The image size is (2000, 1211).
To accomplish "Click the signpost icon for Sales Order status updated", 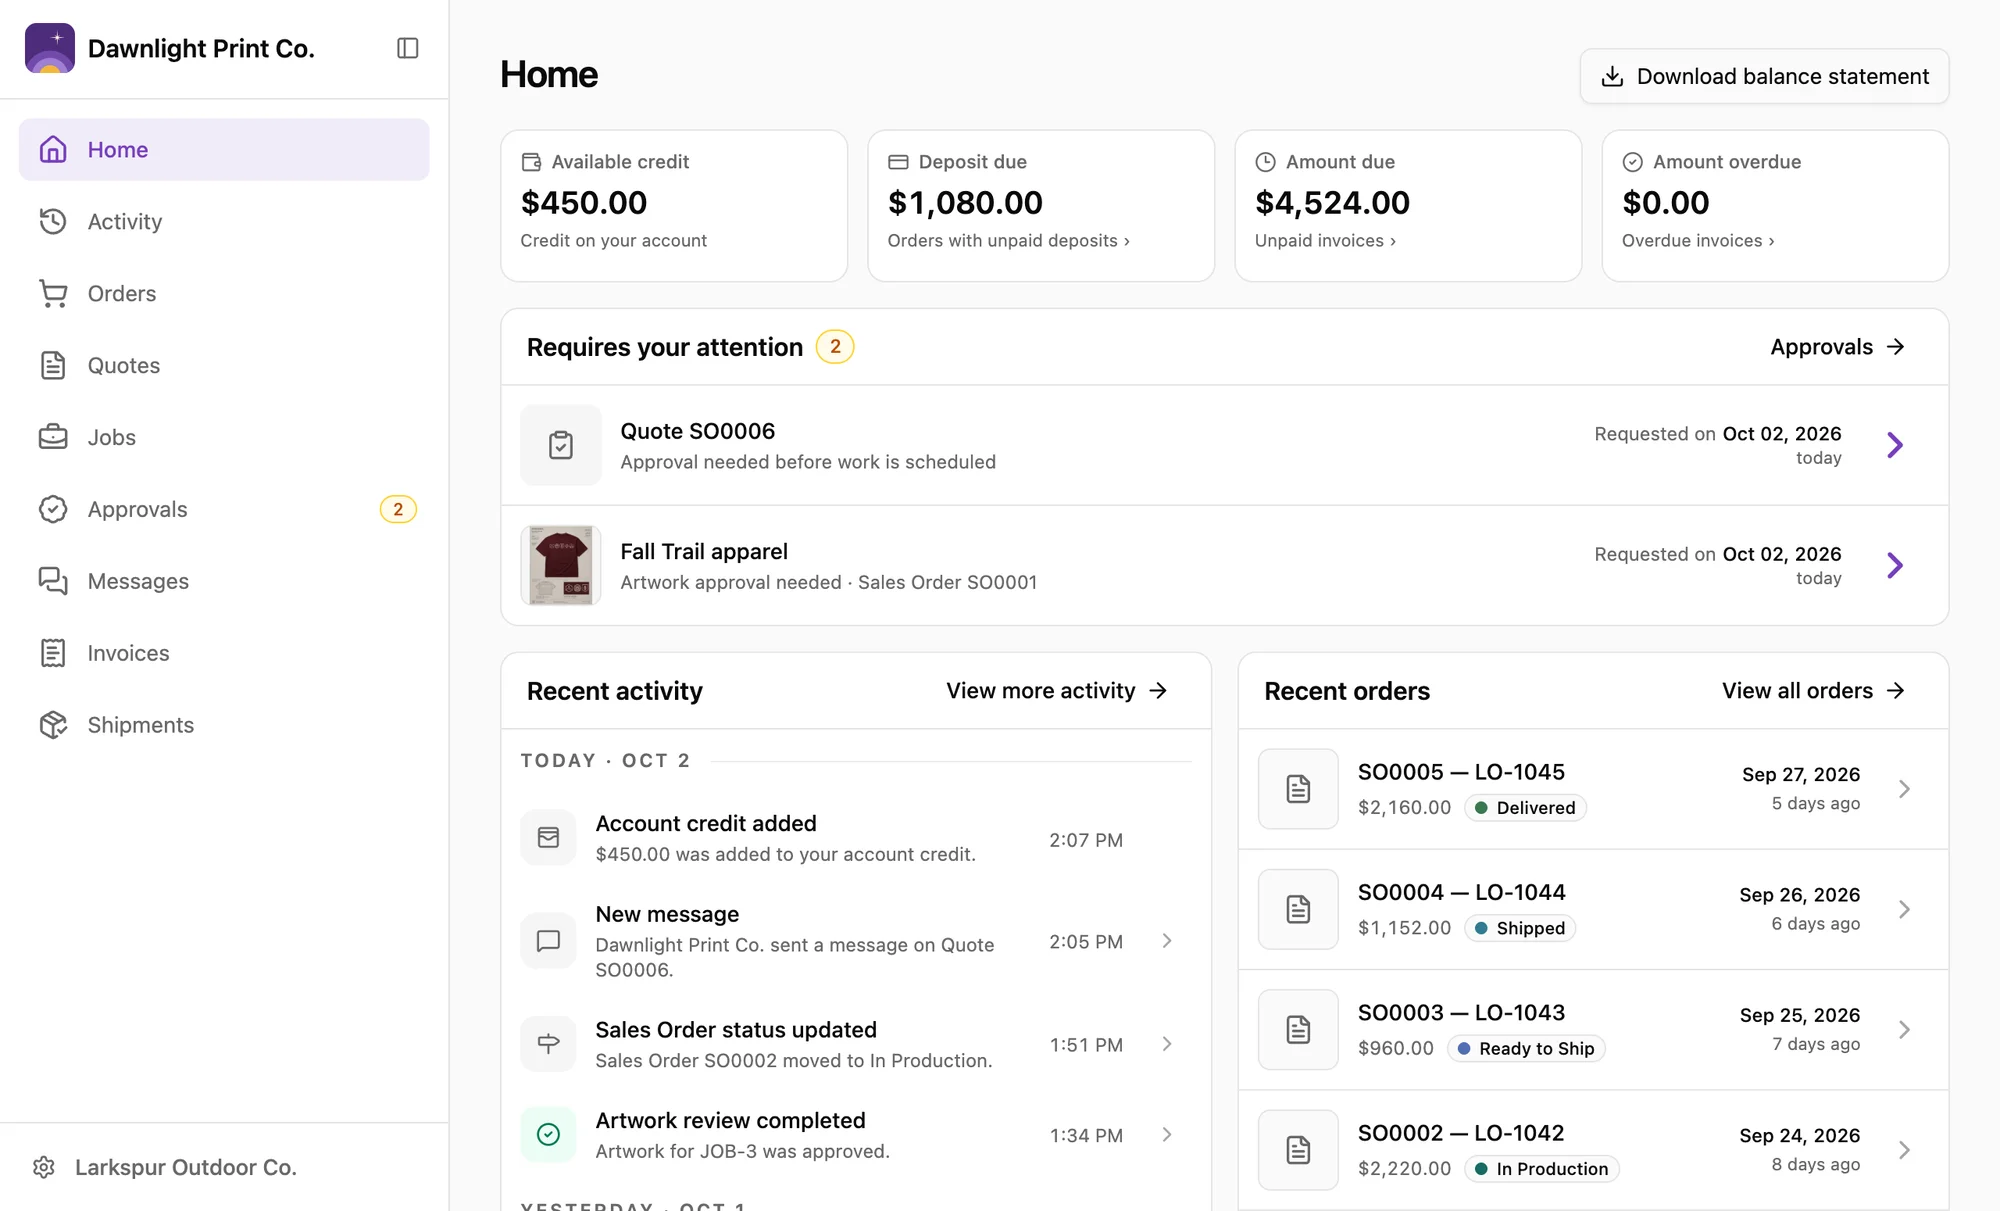I will click(x=548, y=1043).
